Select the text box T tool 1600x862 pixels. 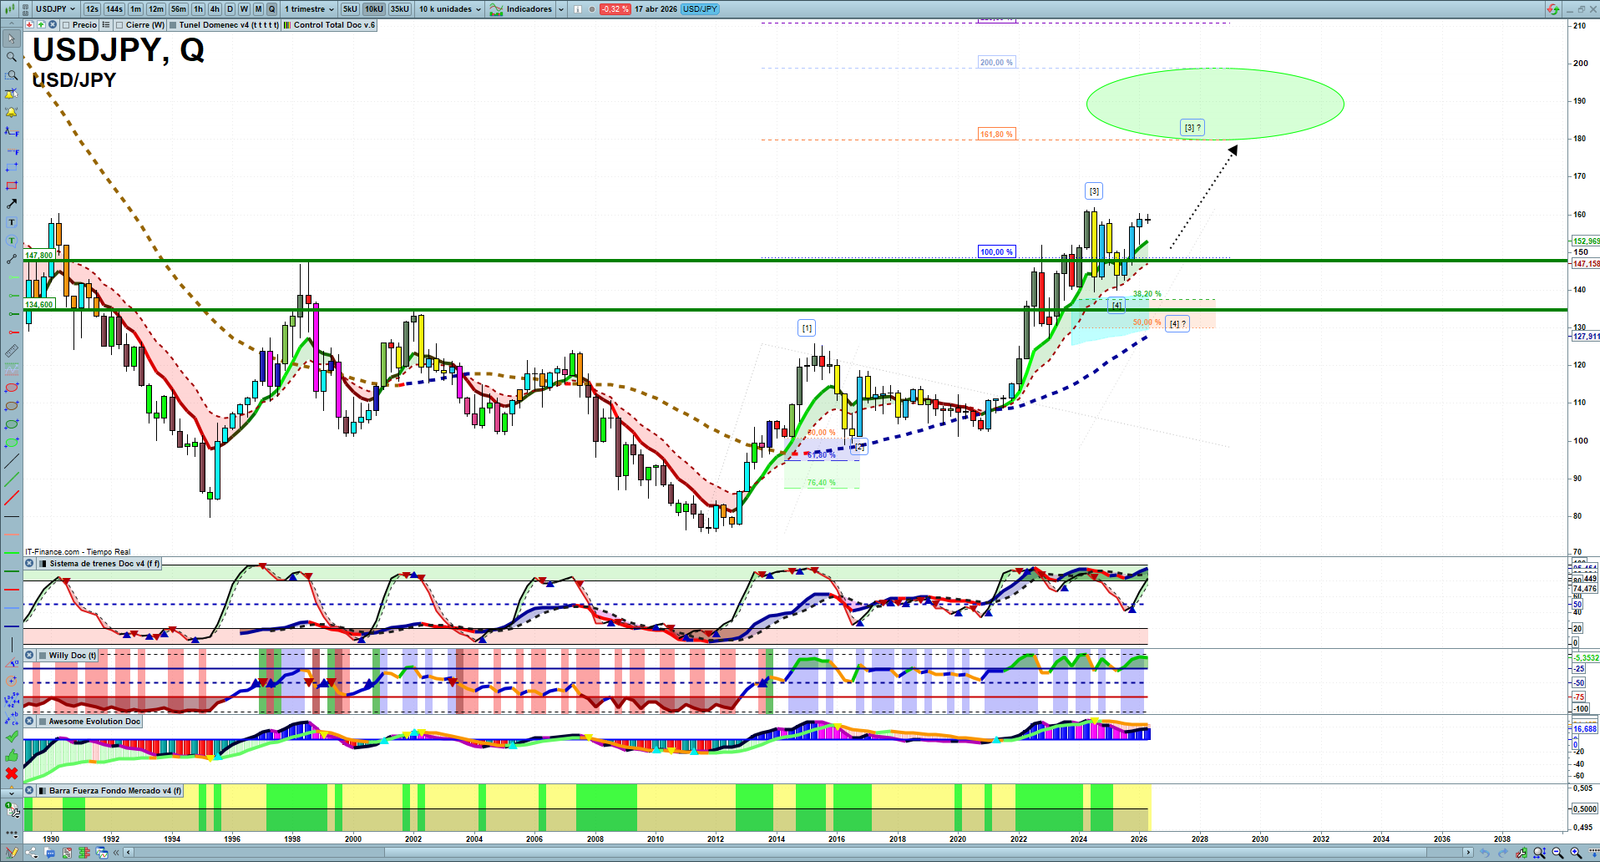pos(12,222)
